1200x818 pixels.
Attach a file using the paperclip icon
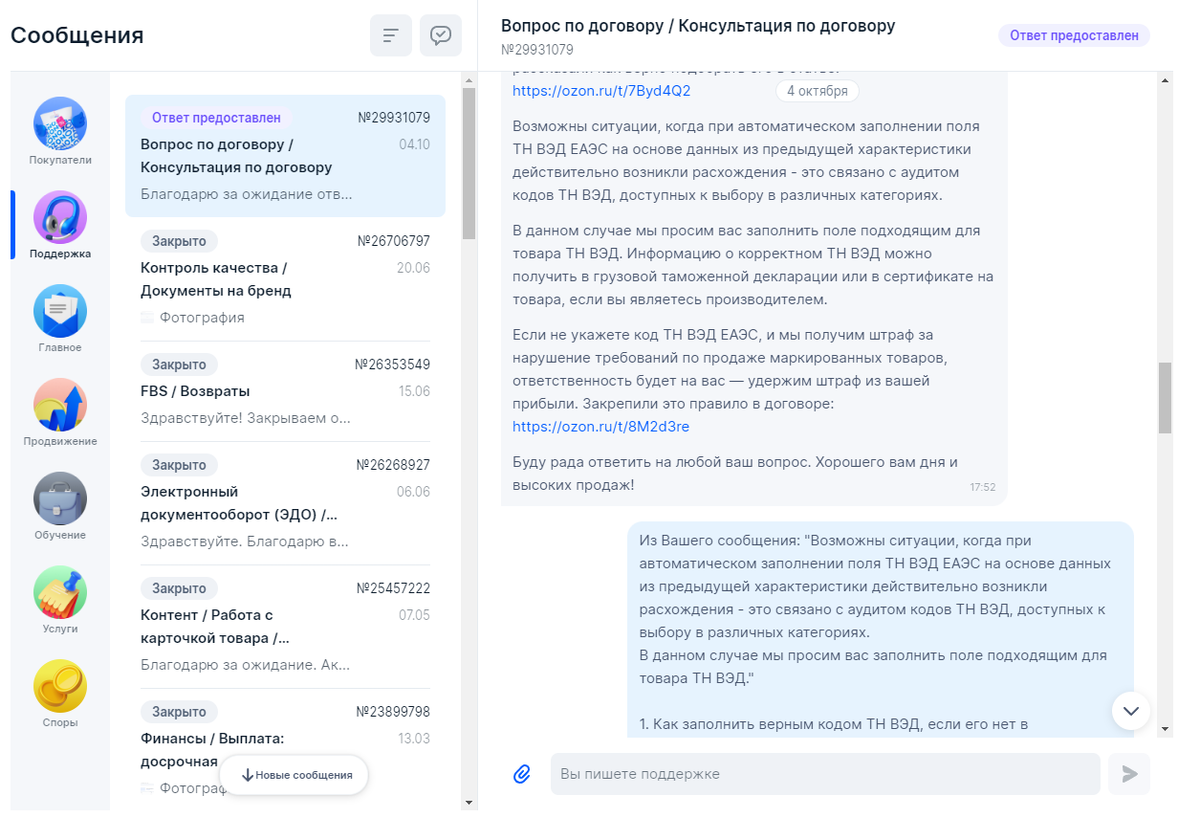(519, 772)
